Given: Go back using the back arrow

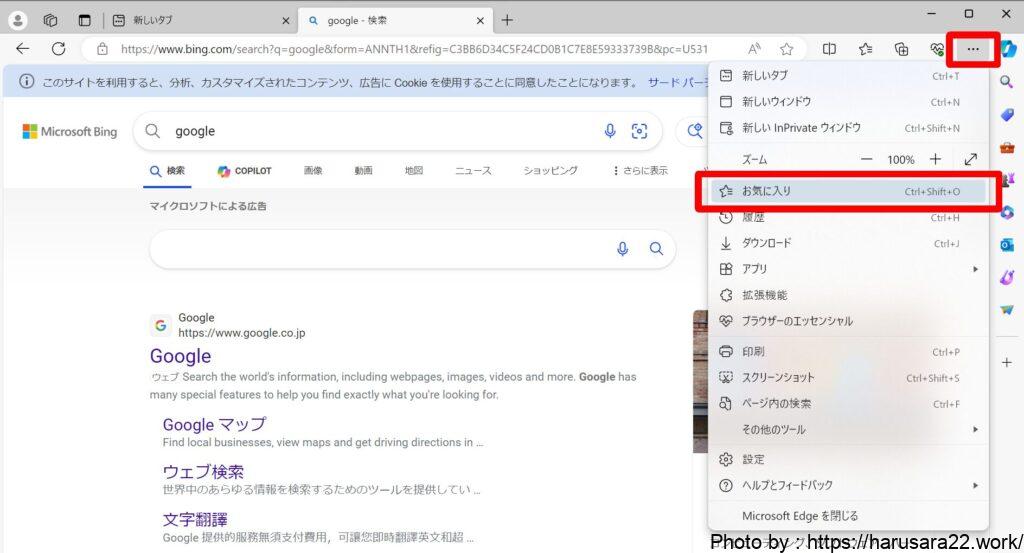Looking at the screenshot, I should pyautogui.click(x=22, y=48).
